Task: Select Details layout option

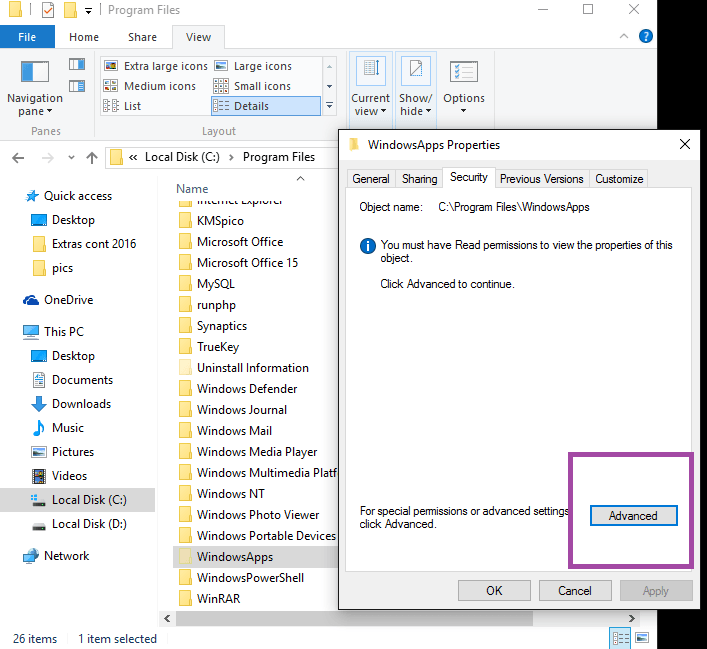Action: 266,106
